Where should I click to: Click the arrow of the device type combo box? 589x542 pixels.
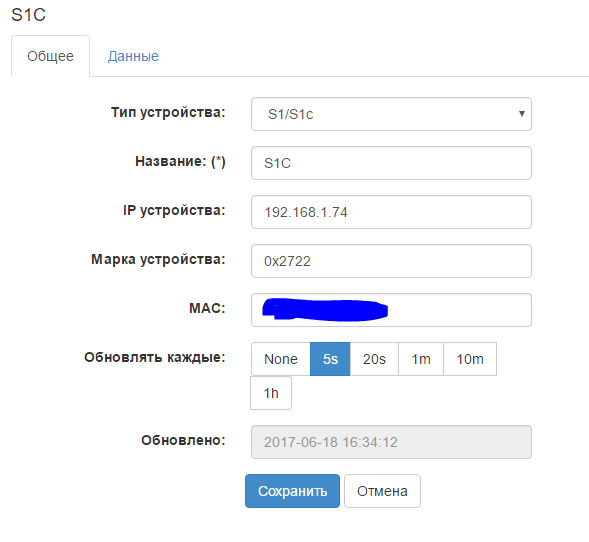pos(521,113)
